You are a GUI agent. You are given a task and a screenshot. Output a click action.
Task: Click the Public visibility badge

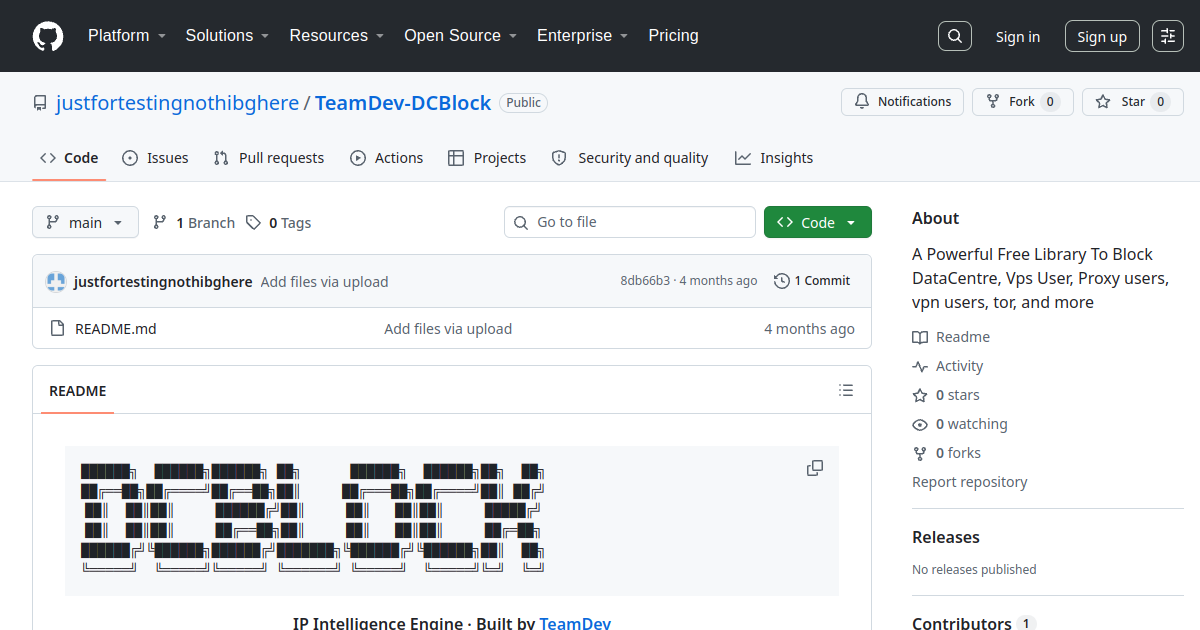pos(524,103)
